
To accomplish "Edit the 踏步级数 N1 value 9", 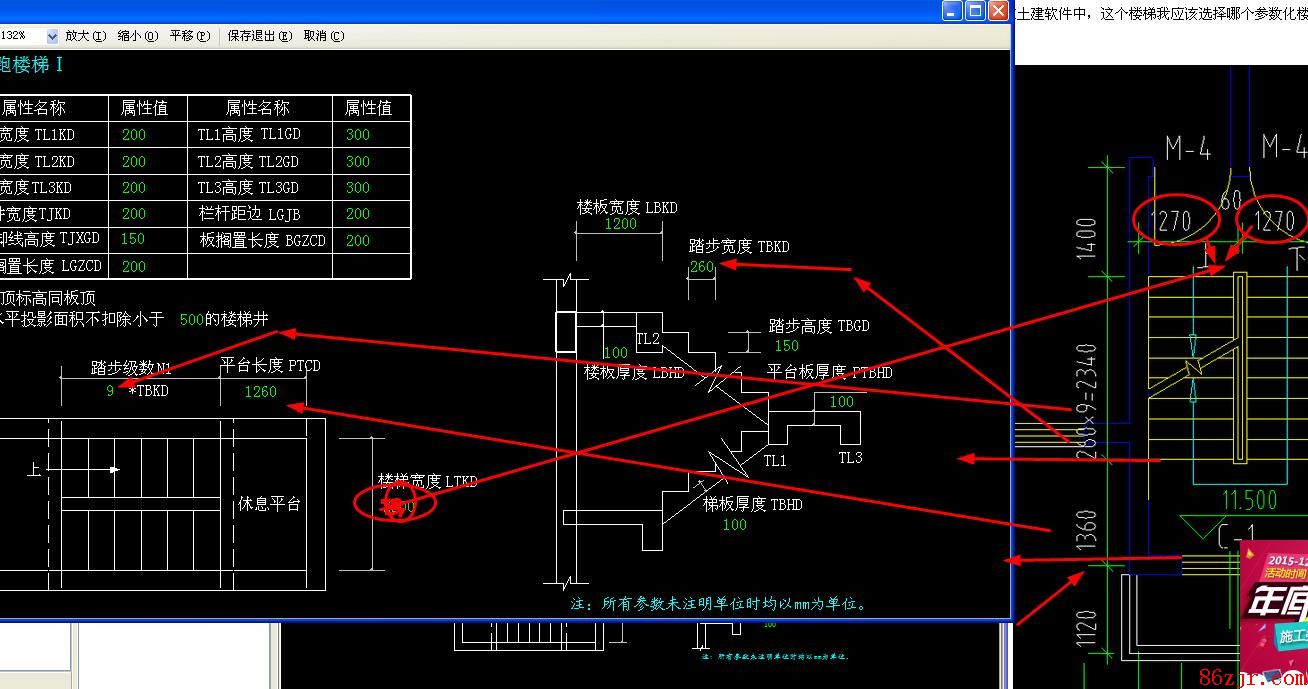I will point(110,391).
